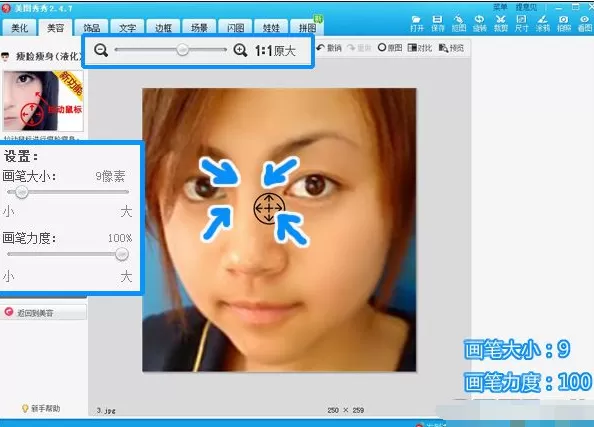The height and width of the screenshot is (427, 594).
Task: Click the zoom-in magnifier icon
Action: pyautogui.click(x=240, y=50)
